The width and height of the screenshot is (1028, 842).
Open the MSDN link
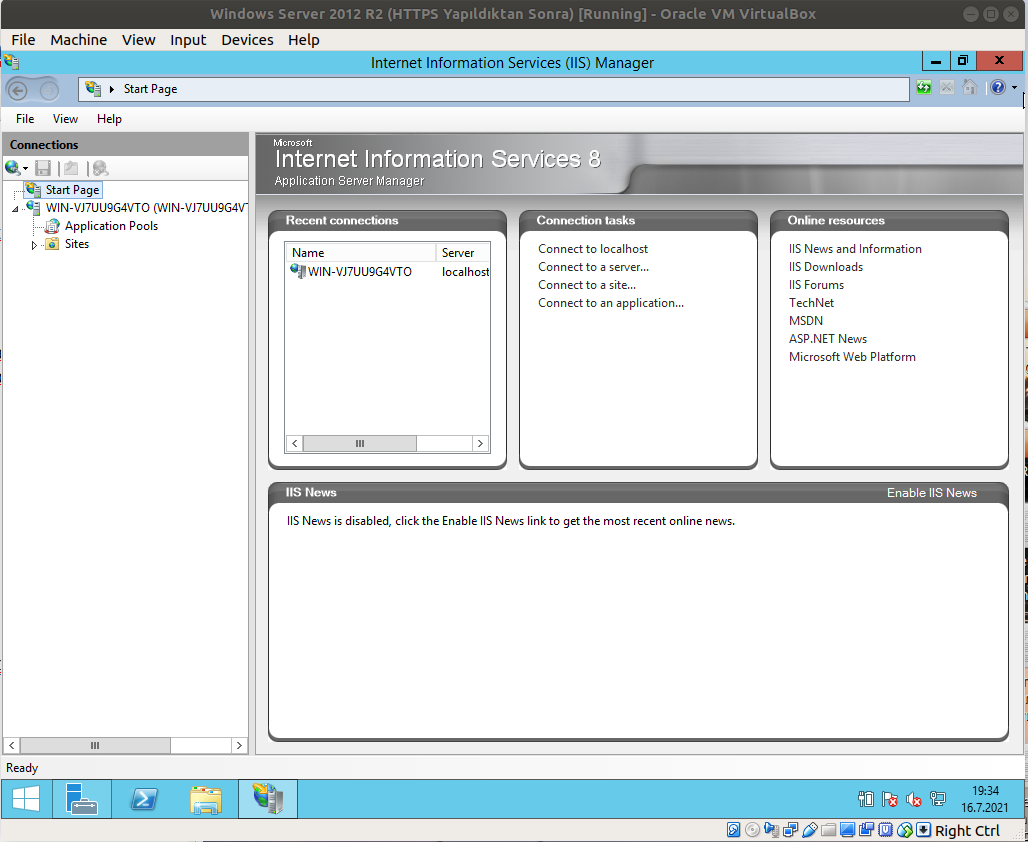(806, 321)
